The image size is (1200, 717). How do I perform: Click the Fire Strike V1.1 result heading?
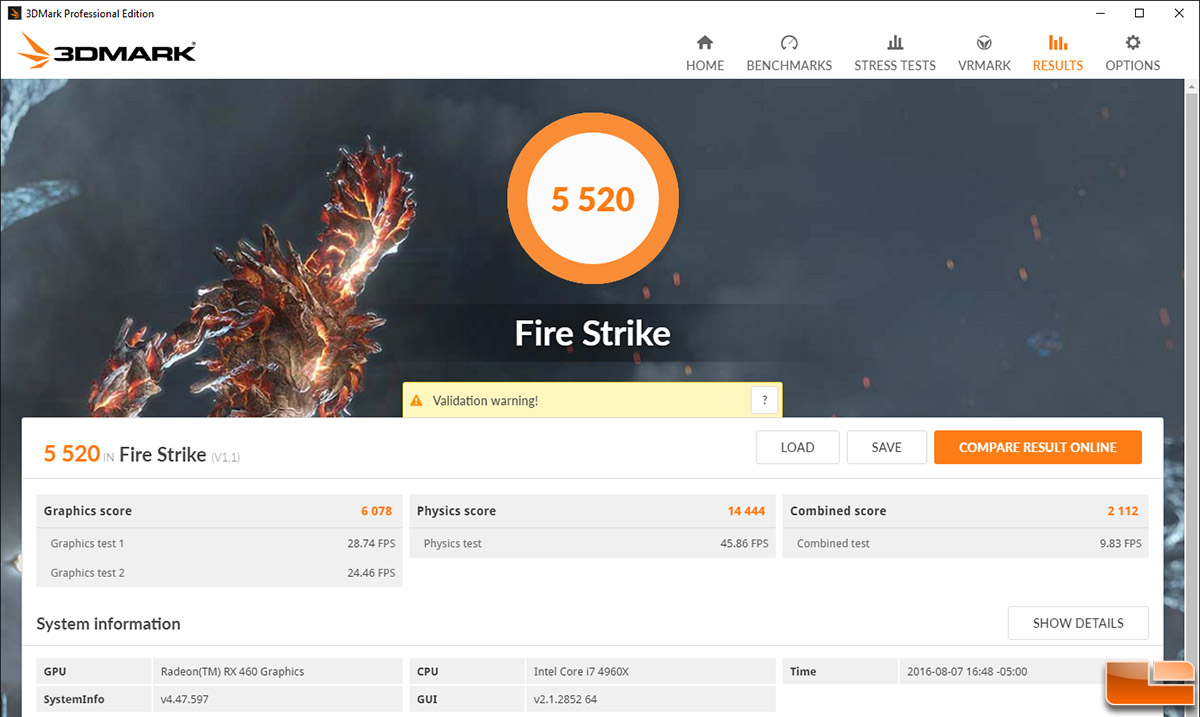[142, 454]
